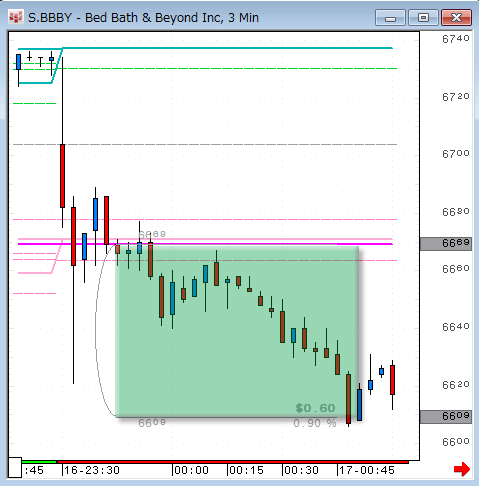Click the 6740 price axis label
This screenshot has width=479, height=486.
(x=456, y=39)
